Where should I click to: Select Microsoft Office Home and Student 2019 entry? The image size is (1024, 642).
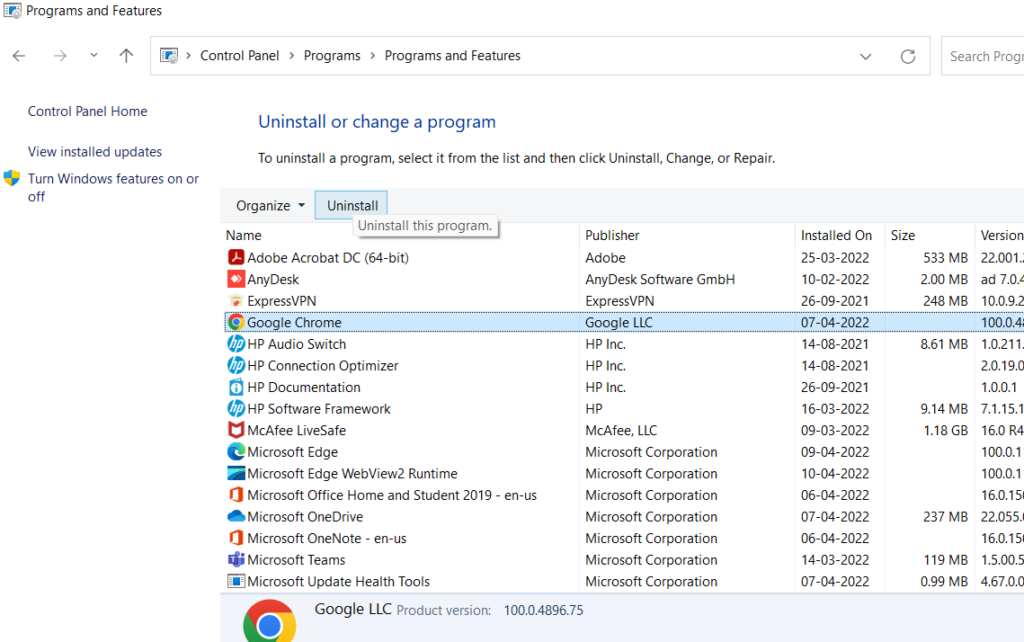pyautogui.click(x=392, y=494)
